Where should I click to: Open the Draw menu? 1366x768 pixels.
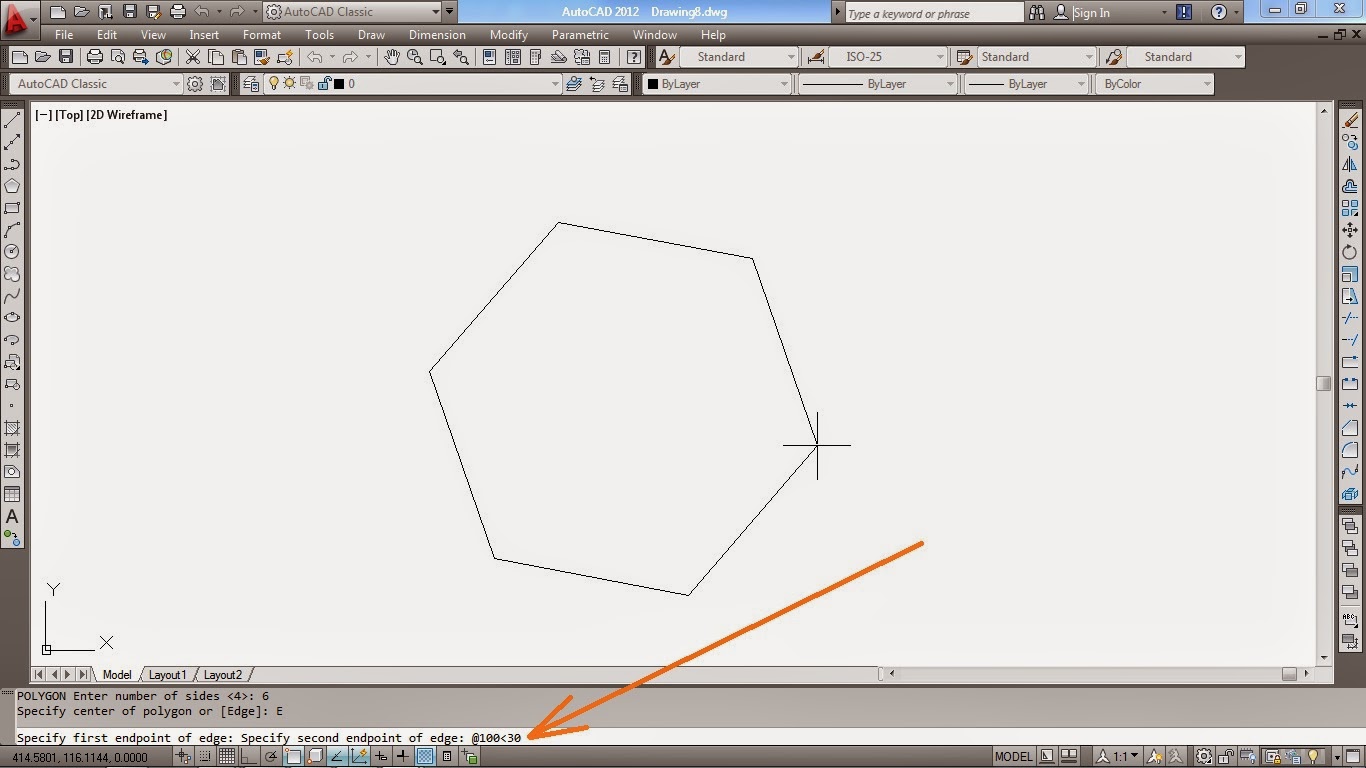[x=370, y=34]
